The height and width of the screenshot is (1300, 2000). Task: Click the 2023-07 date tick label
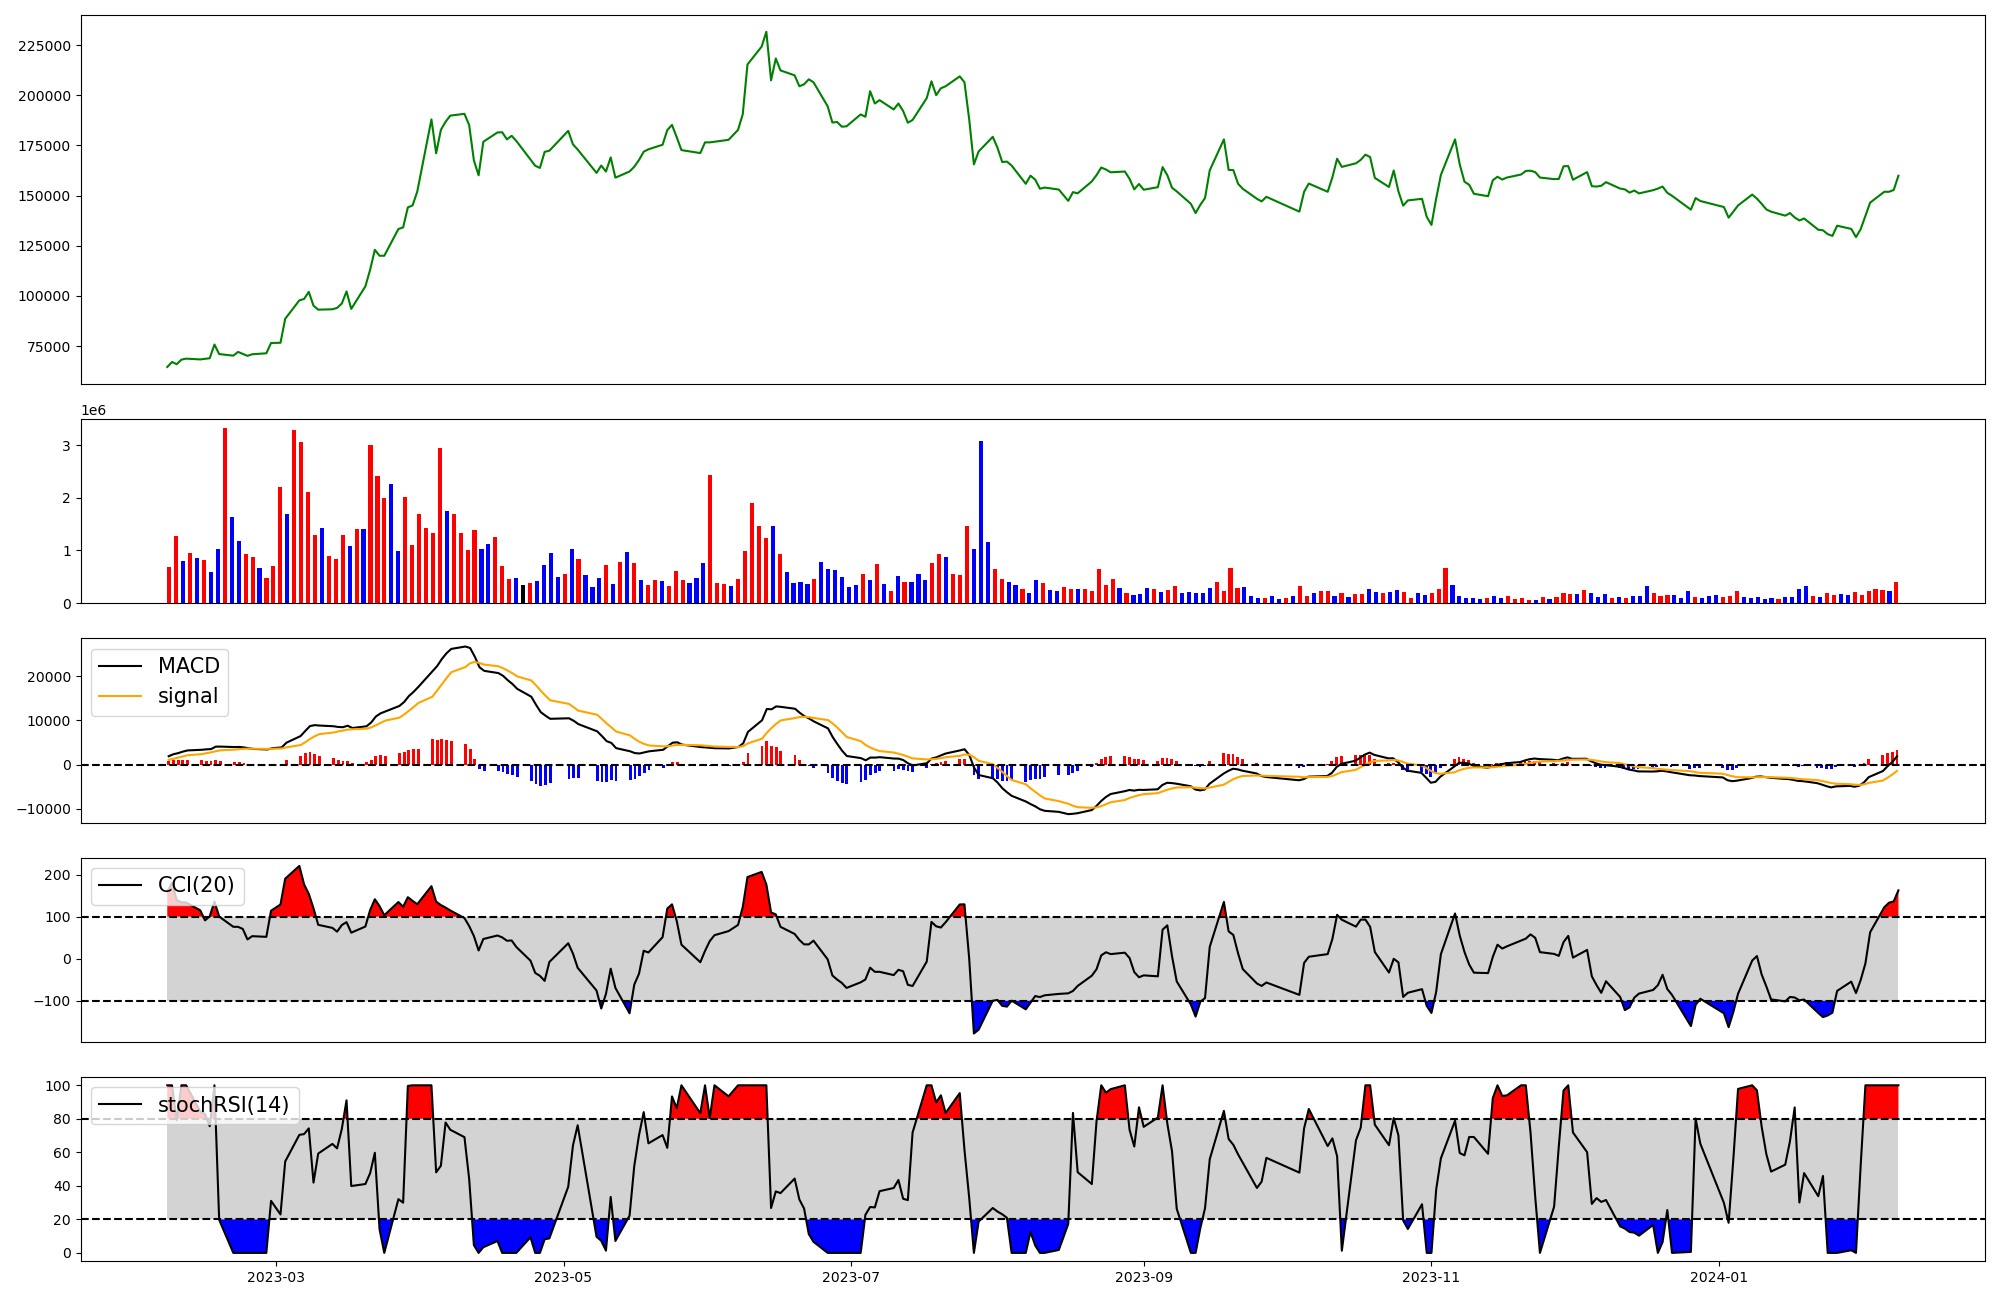pos(852,1277)
